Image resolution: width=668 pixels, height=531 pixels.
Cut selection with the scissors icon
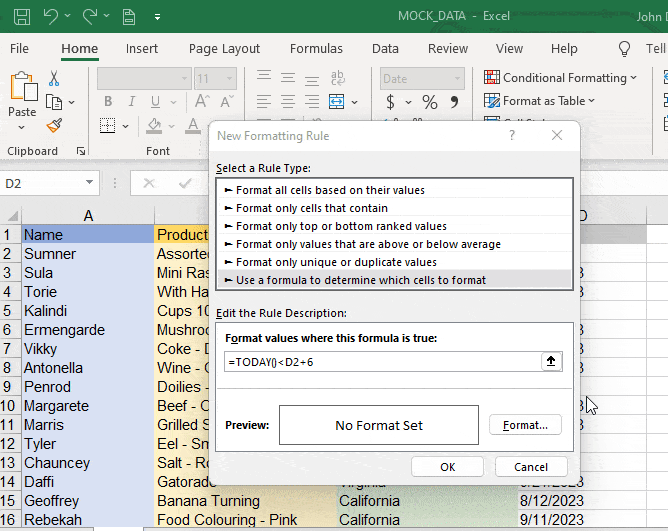54,78
